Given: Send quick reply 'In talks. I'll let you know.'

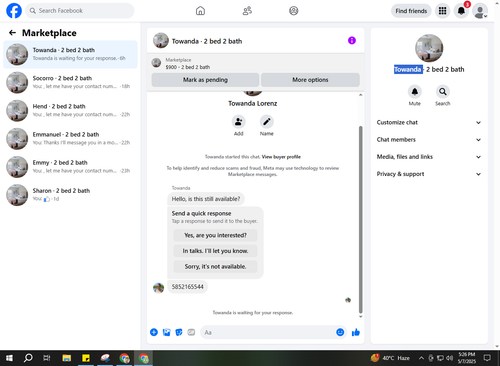Looking at the screenshot, I should (215, 251).
